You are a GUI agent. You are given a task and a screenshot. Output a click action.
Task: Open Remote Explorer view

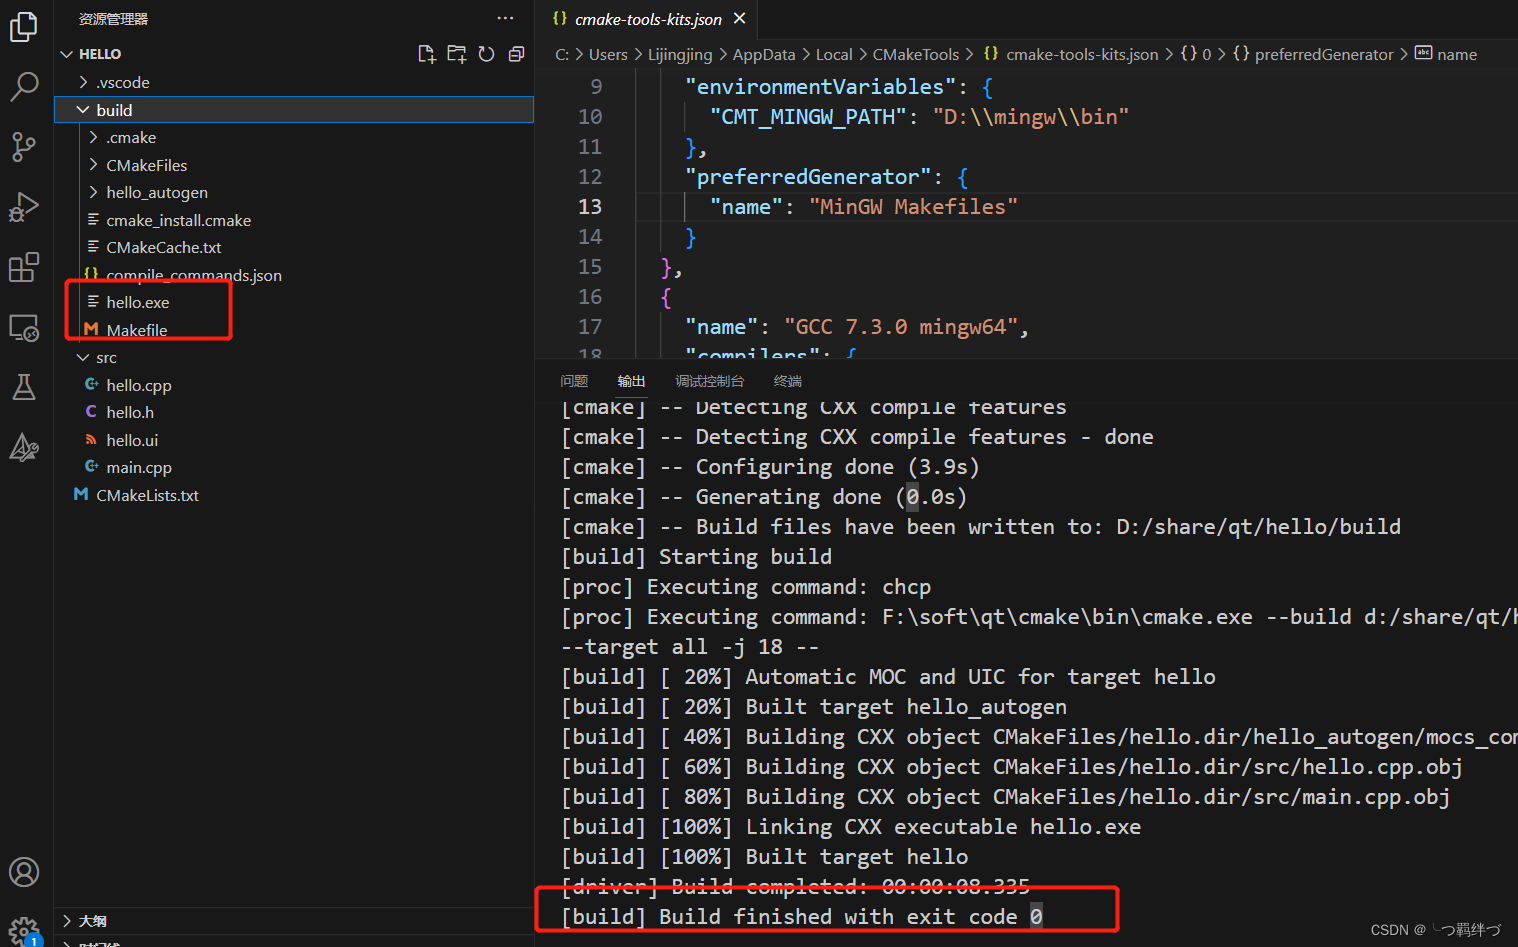click(24, 327)
